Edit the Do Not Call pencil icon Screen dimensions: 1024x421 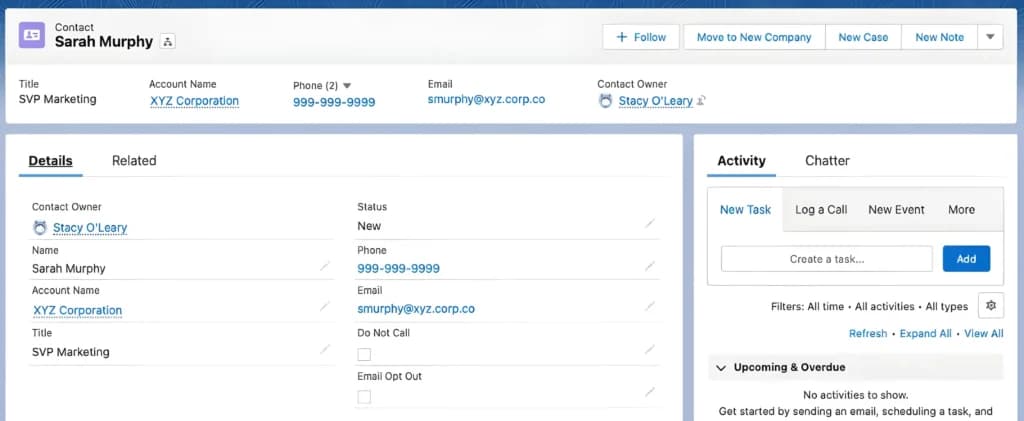click(650, 350)
